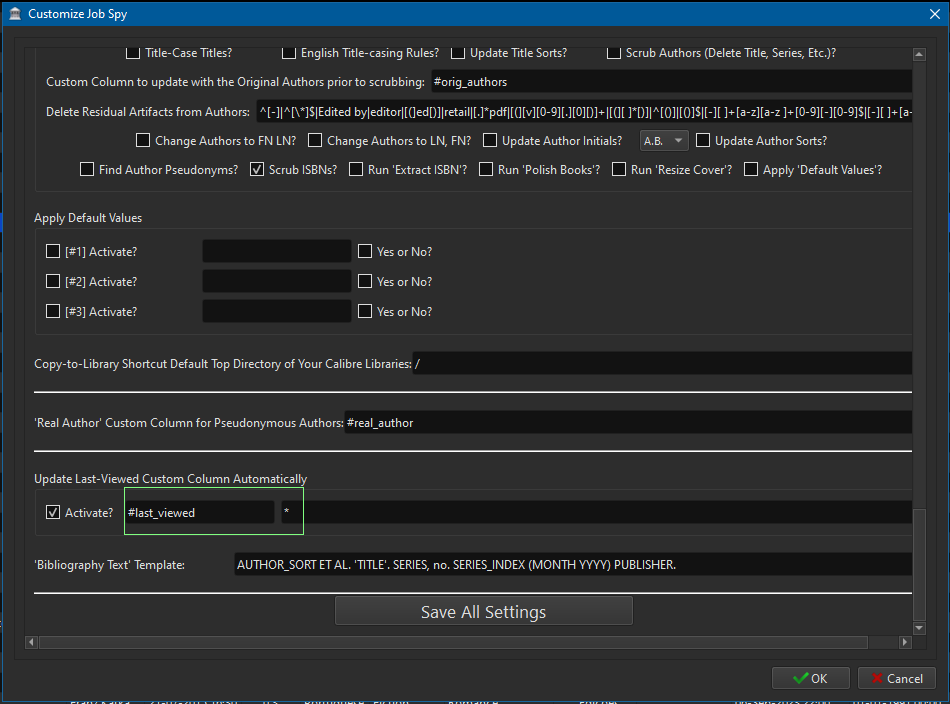Click the horizontal scrollbar thumb
Image resolution: width=950 pixels, height=704 pixels.
click(453, 642)
